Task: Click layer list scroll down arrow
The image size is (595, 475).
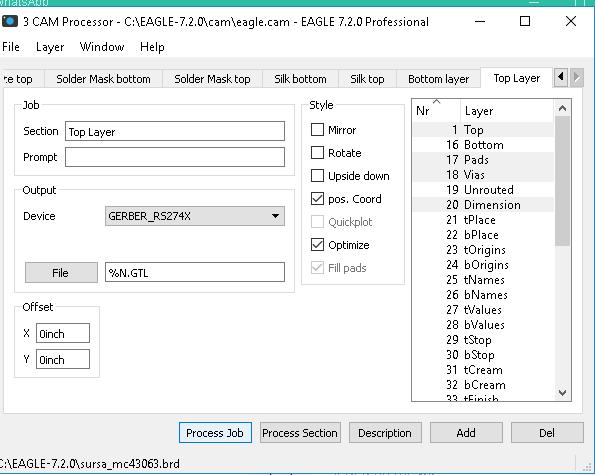Action: tap(562, 392)
